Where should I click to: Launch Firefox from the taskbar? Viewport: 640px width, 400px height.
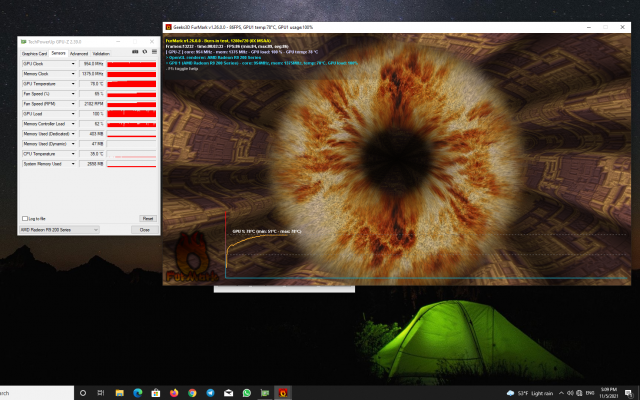tap(174, 393)
